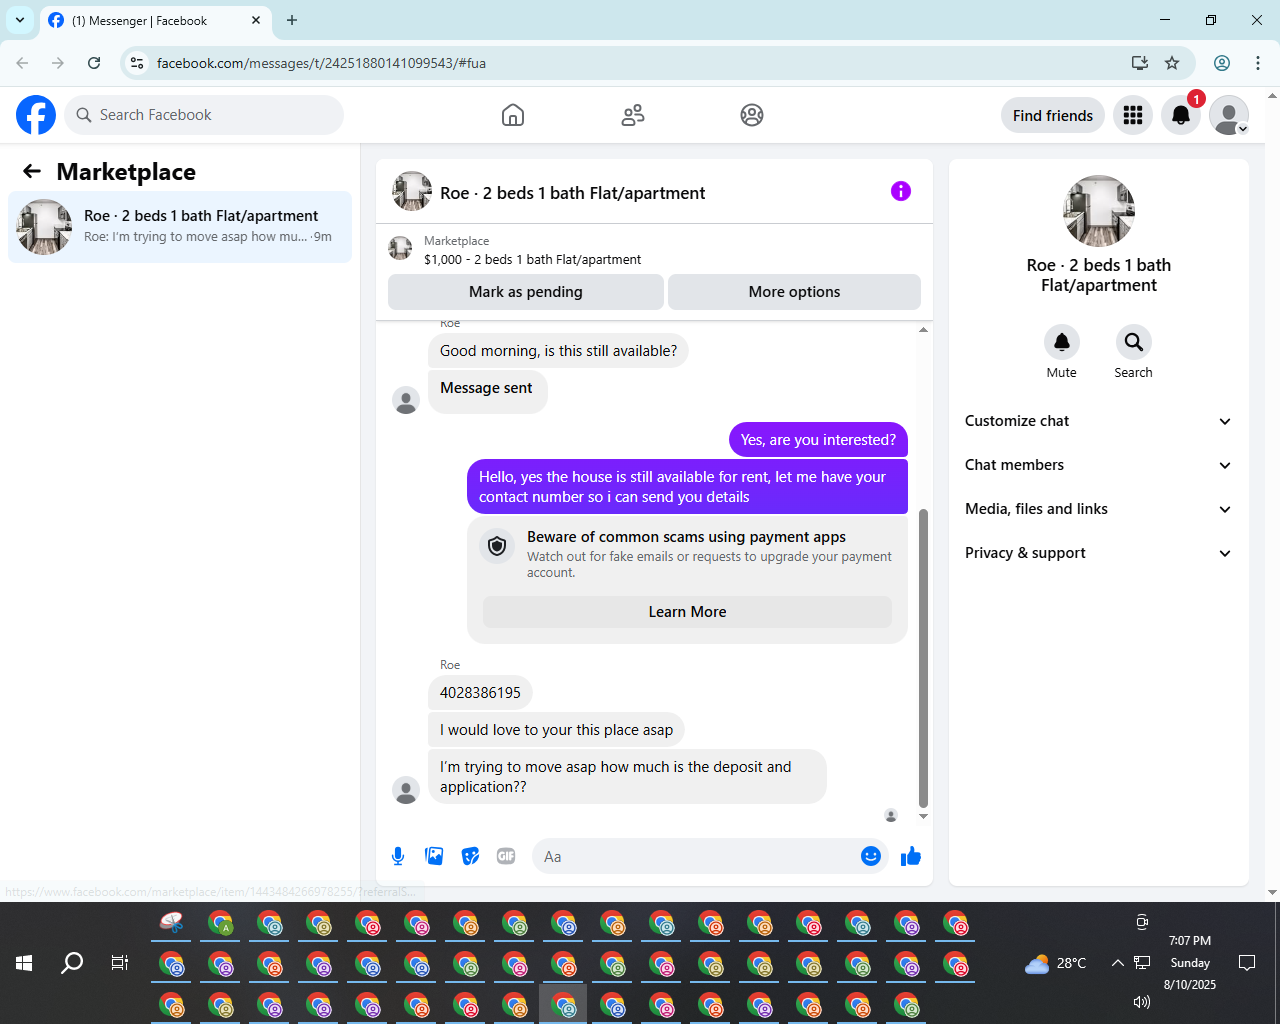
Task: Attach a photo with the image icon
Action: click(434, 856)
